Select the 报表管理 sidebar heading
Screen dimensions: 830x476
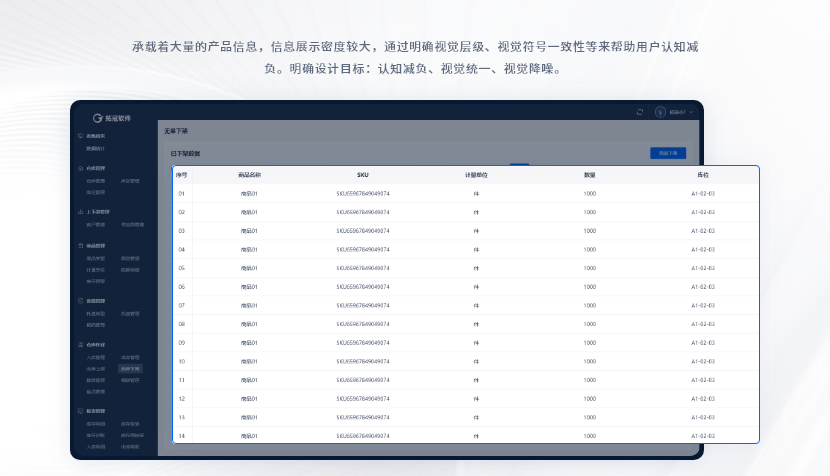96,411
